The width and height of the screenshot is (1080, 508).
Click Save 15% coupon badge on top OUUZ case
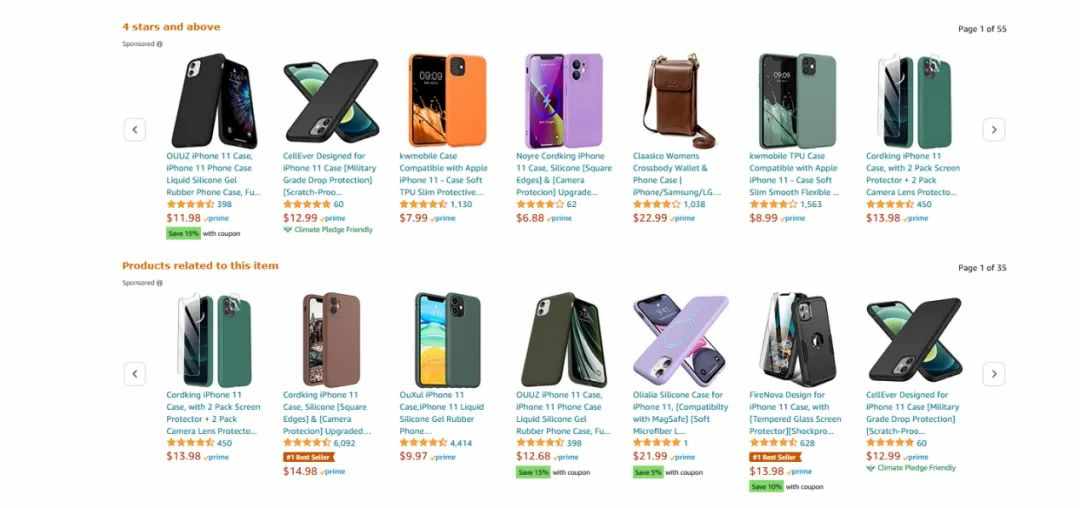(183, 233)
